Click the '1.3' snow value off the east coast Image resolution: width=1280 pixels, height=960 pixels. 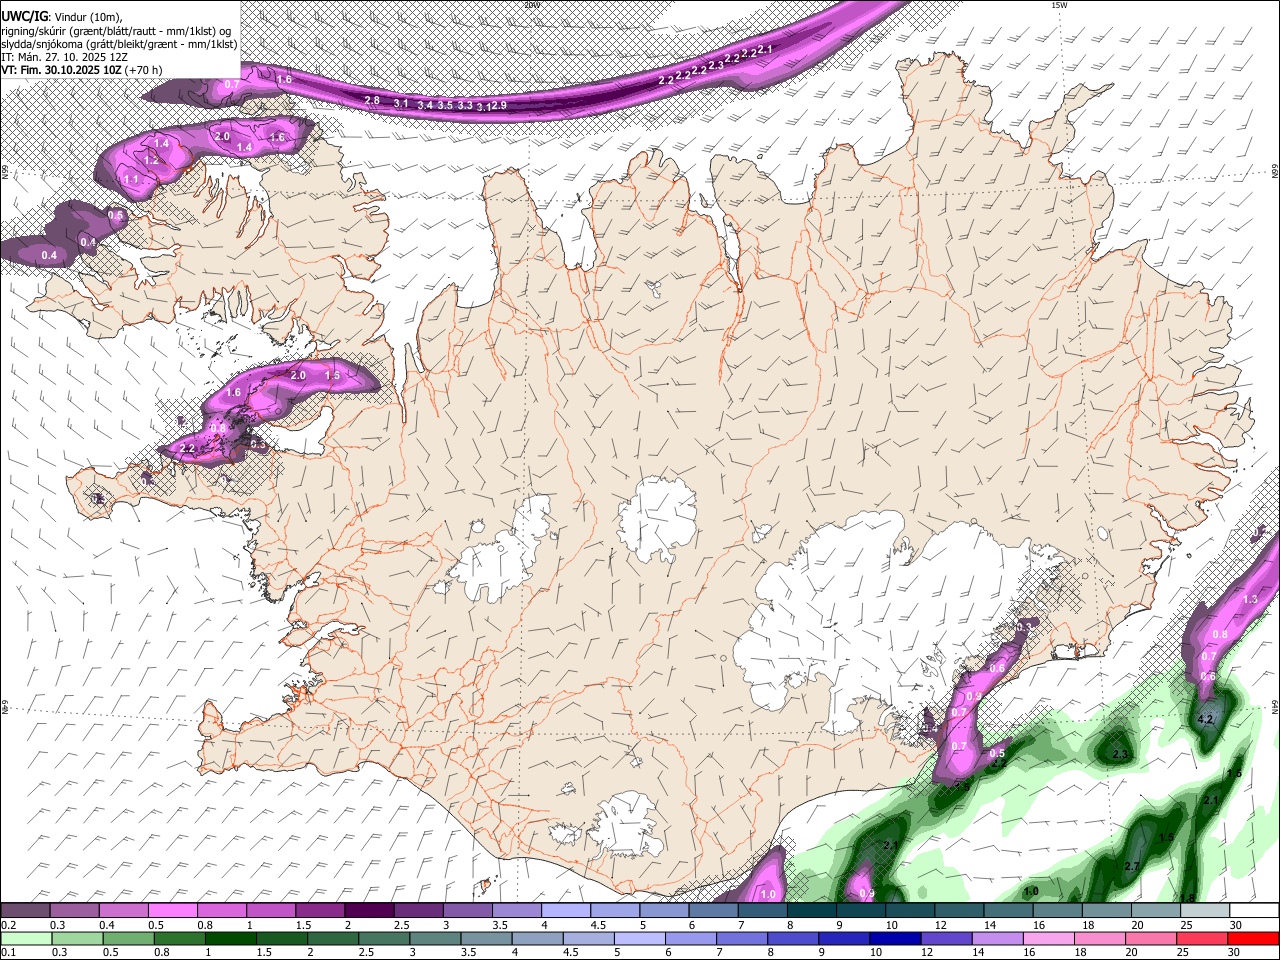click(x=1249, y=599)
